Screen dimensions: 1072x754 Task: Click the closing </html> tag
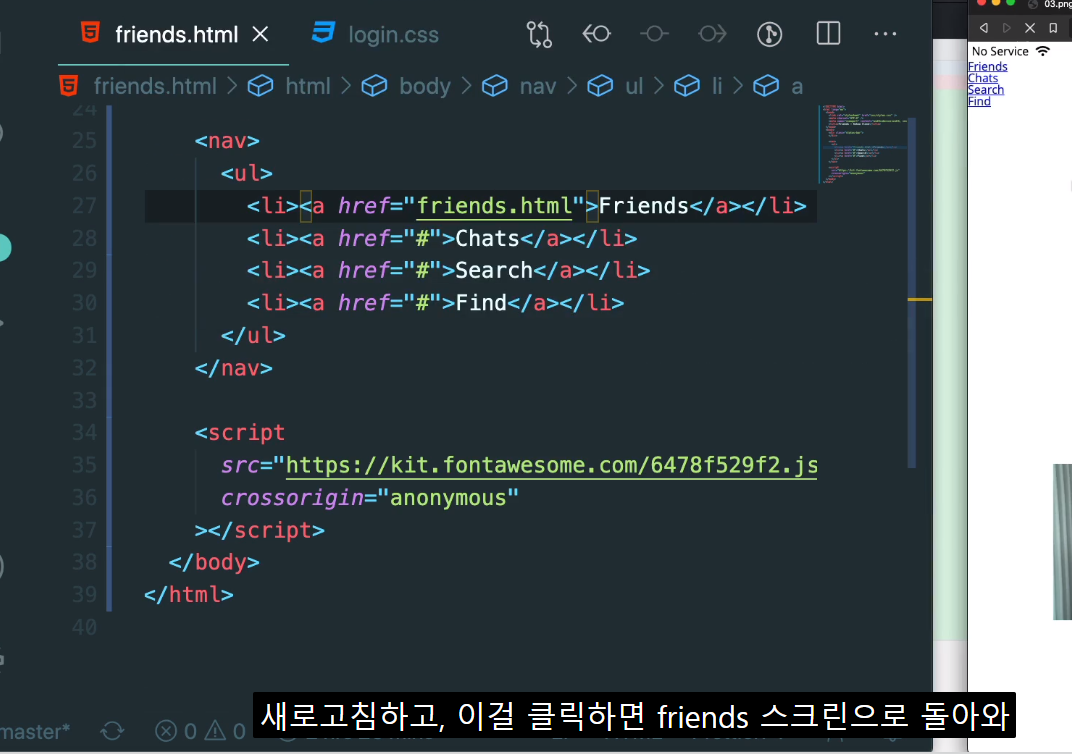click(189, 595)
